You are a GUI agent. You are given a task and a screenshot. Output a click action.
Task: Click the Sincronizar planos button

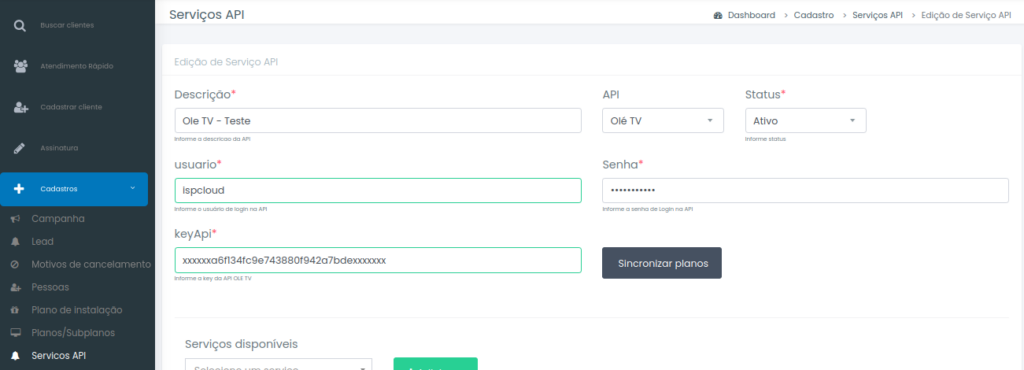(662, 263)
